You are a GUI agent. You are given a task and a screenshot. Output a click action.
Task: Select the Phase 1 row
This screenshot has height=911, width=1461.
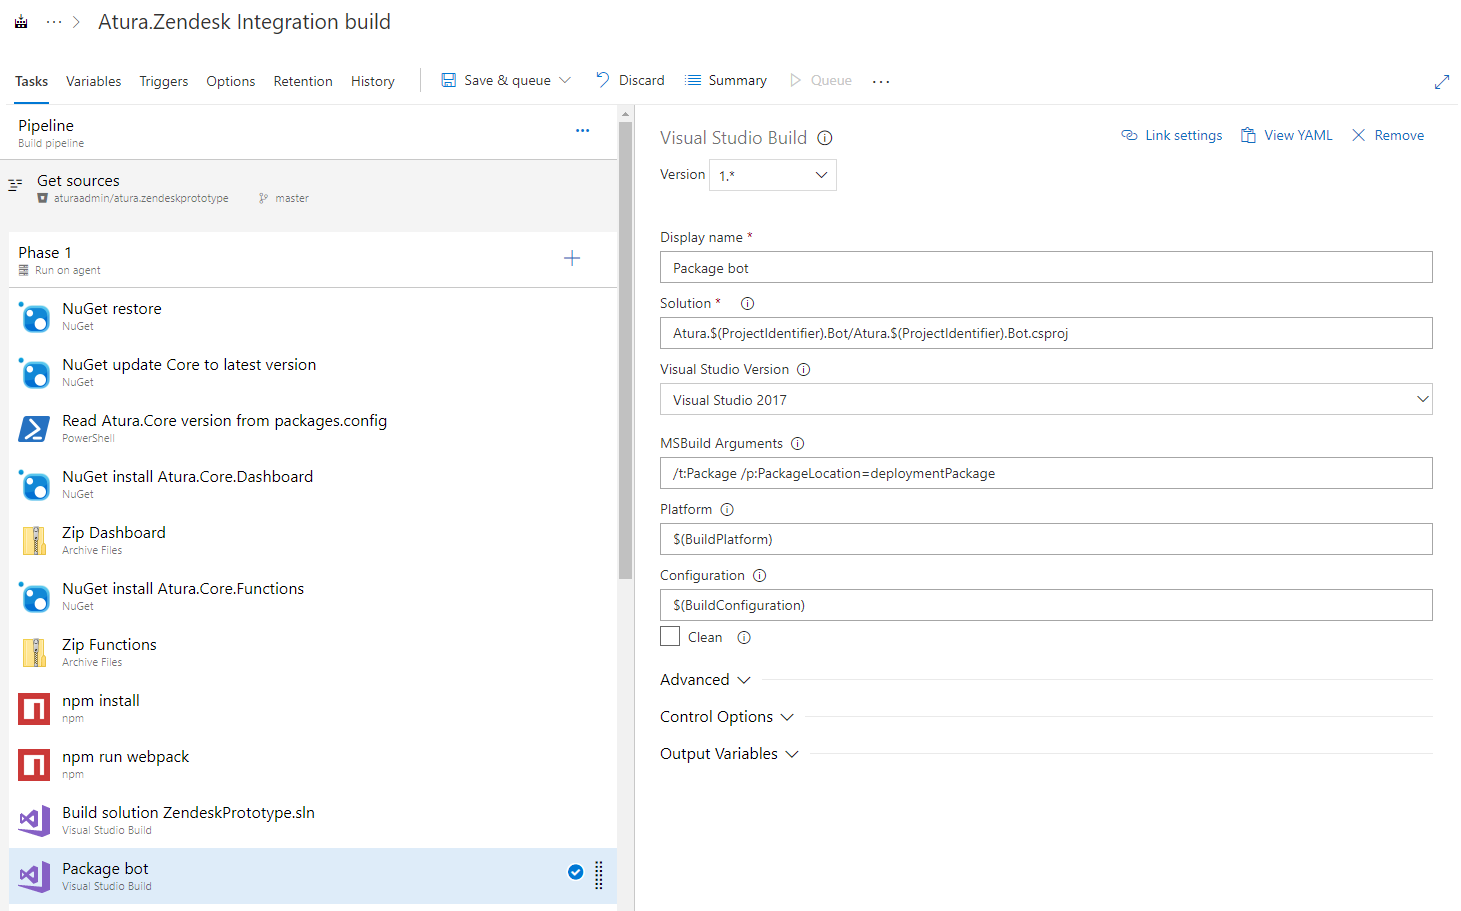313,260
